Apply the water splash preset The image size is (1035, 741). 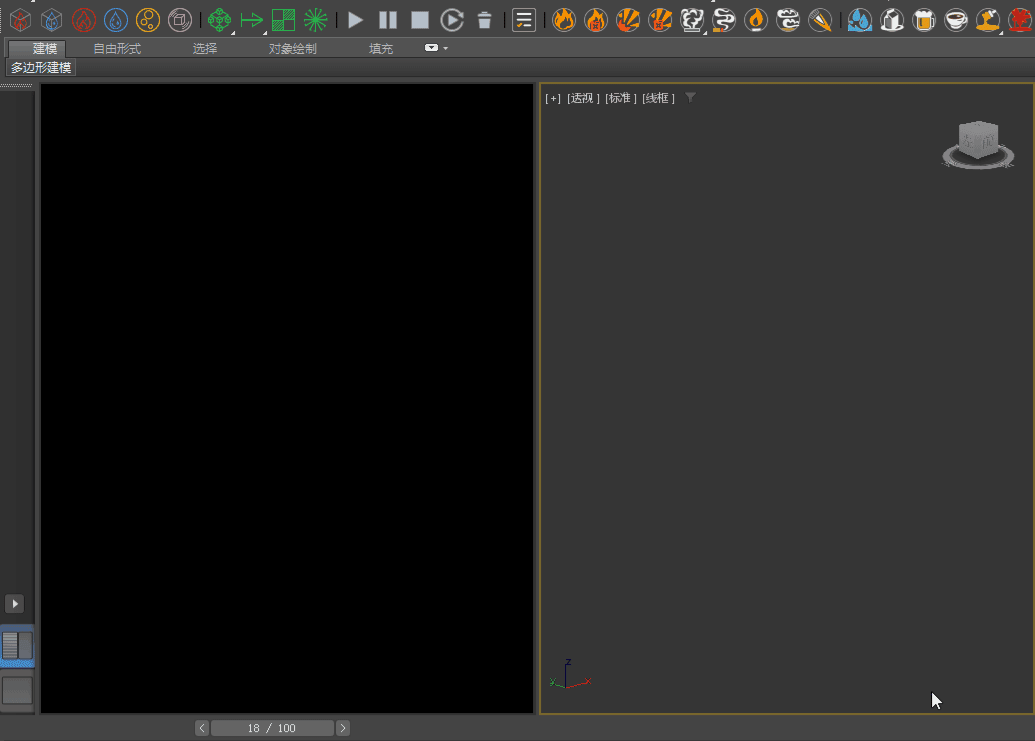point(860,20)
